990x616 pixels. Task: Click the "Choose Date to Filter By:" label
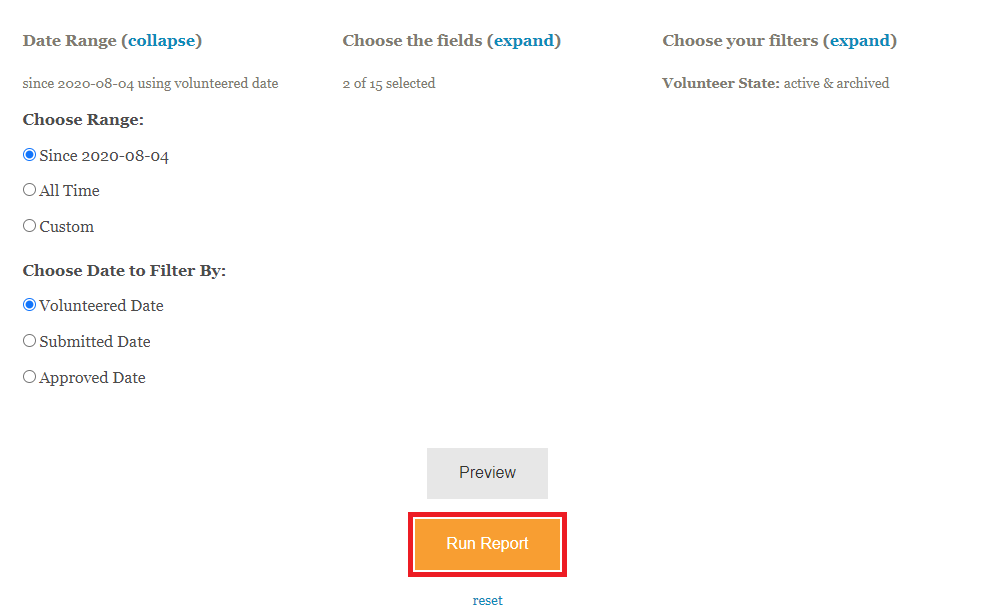(x=124, y=271)
